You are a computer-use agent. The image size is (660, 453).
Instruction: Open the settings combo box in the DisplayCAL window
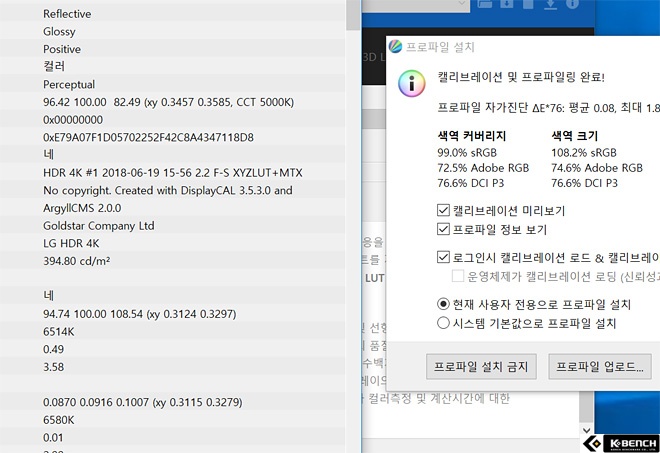pos(416,5)
